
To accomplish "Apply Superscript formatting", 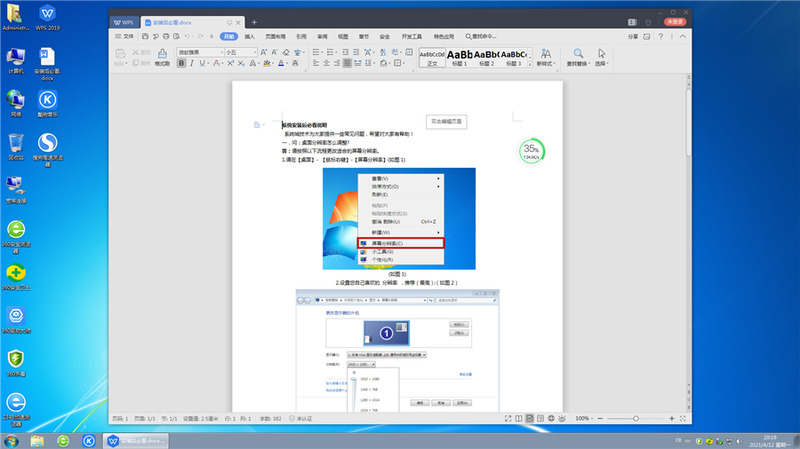I will pos(231,63).
